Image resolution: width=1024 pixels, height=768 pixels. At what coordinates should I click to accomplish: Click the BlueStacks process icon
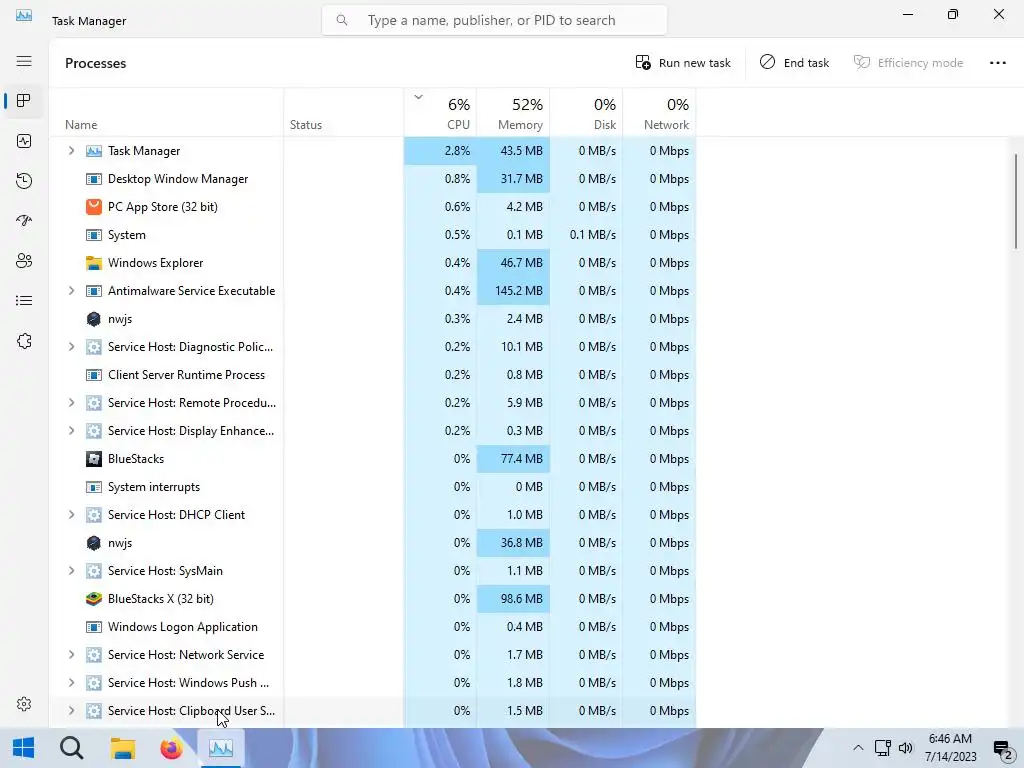[x=94, y=459]
